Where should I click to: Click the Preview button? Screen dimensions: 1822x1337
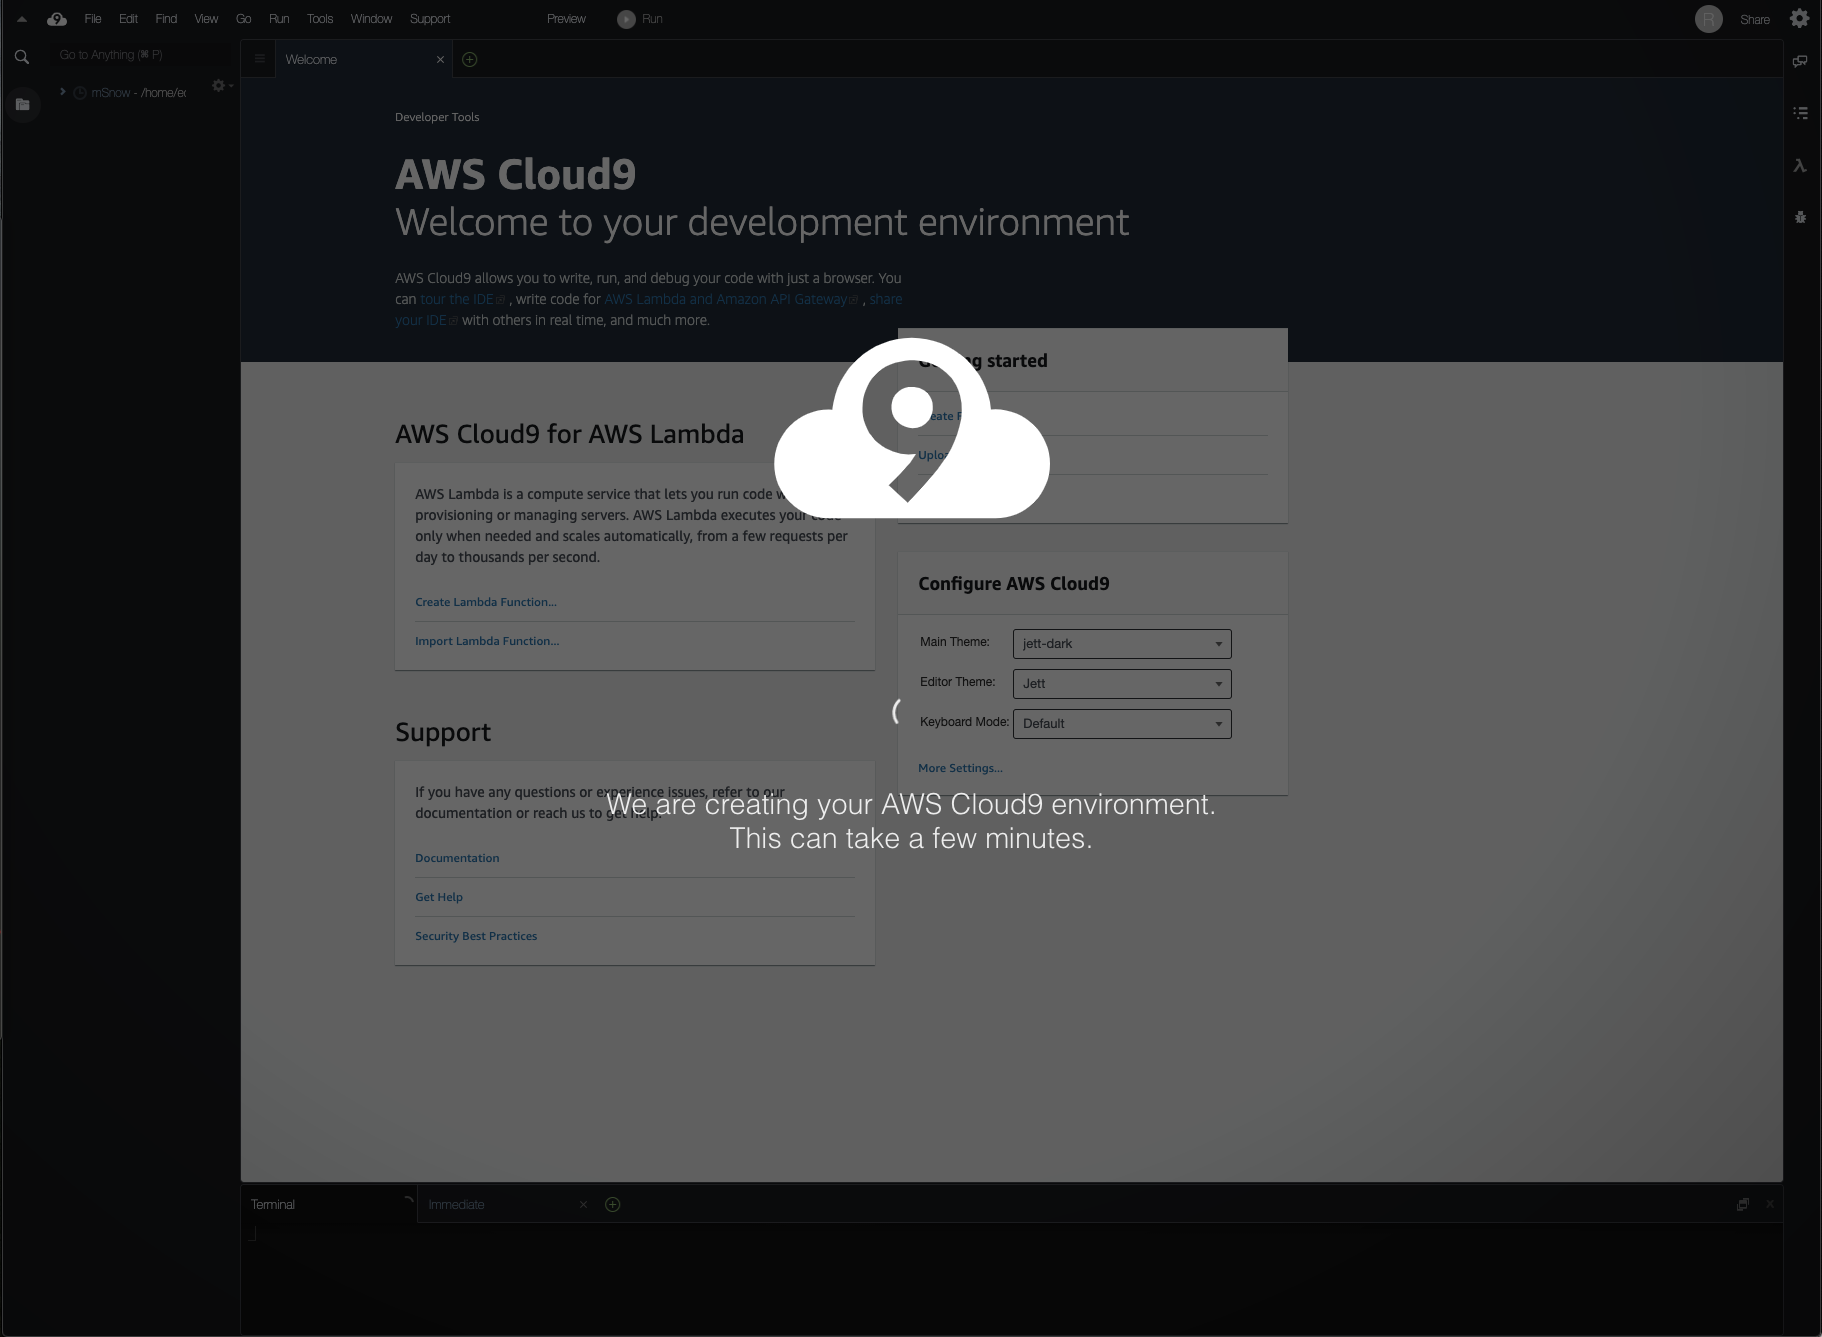point(566,19)
